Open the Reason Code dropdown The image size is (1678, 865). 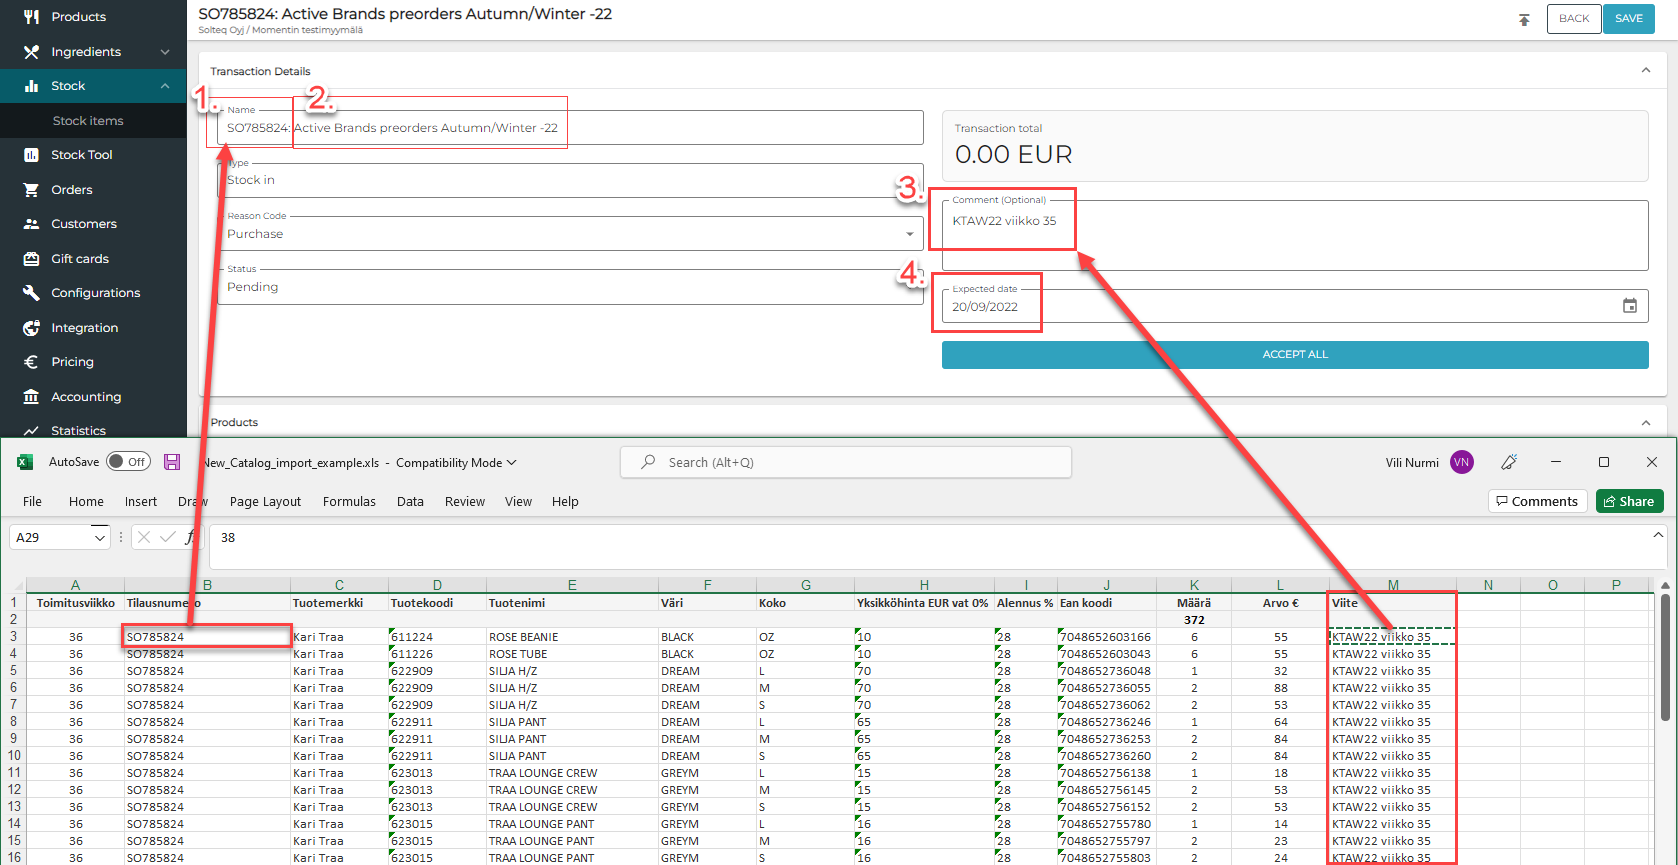click(909, 234)
